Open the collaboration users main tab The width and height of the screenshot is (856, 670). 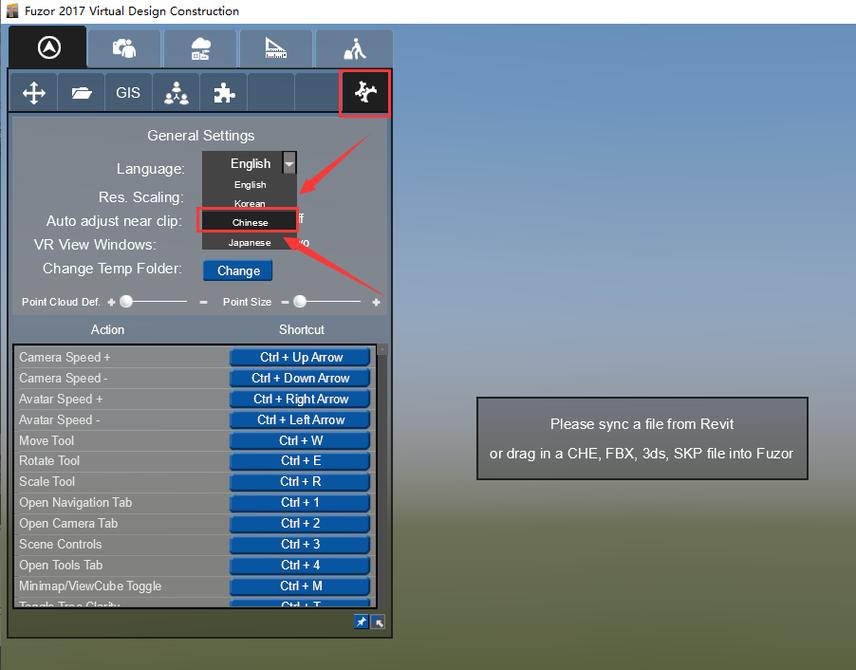coord(124,49)
